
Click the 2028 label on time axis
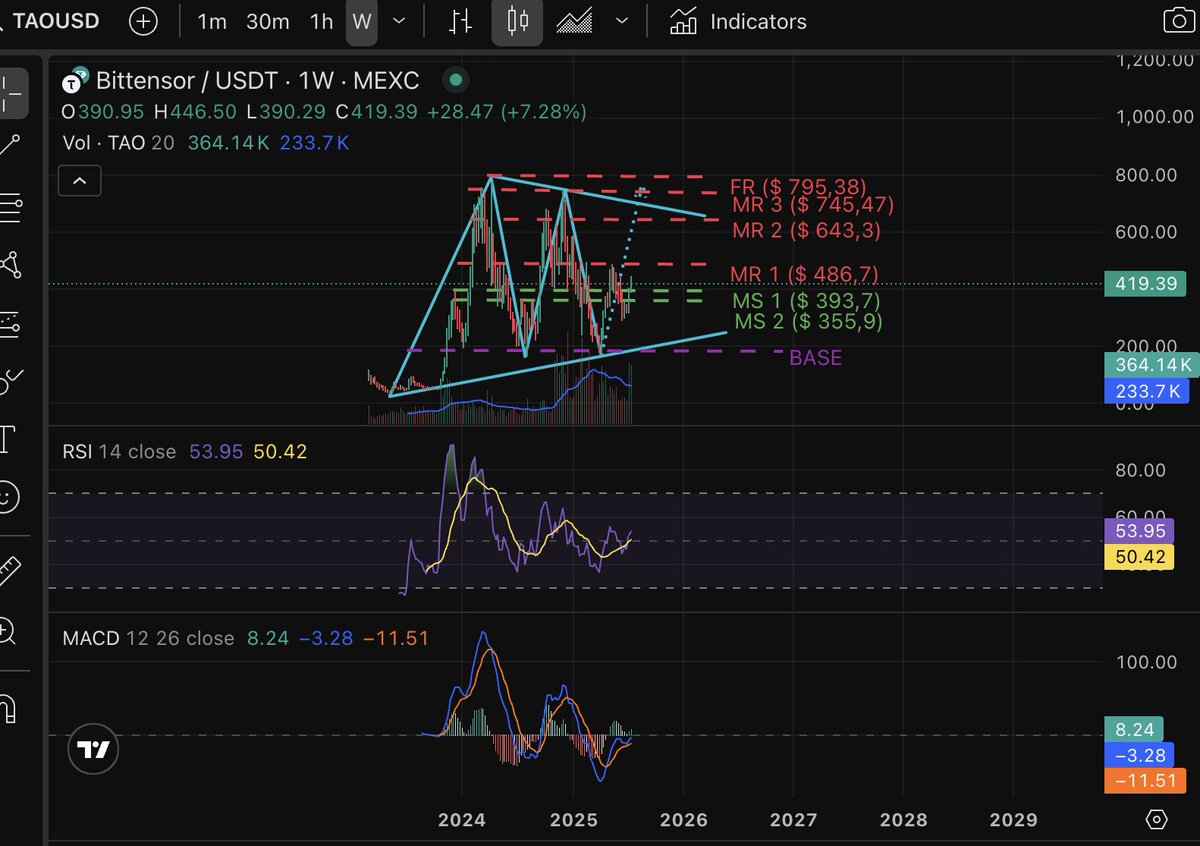pyautogui.click(x=904, y=820)
